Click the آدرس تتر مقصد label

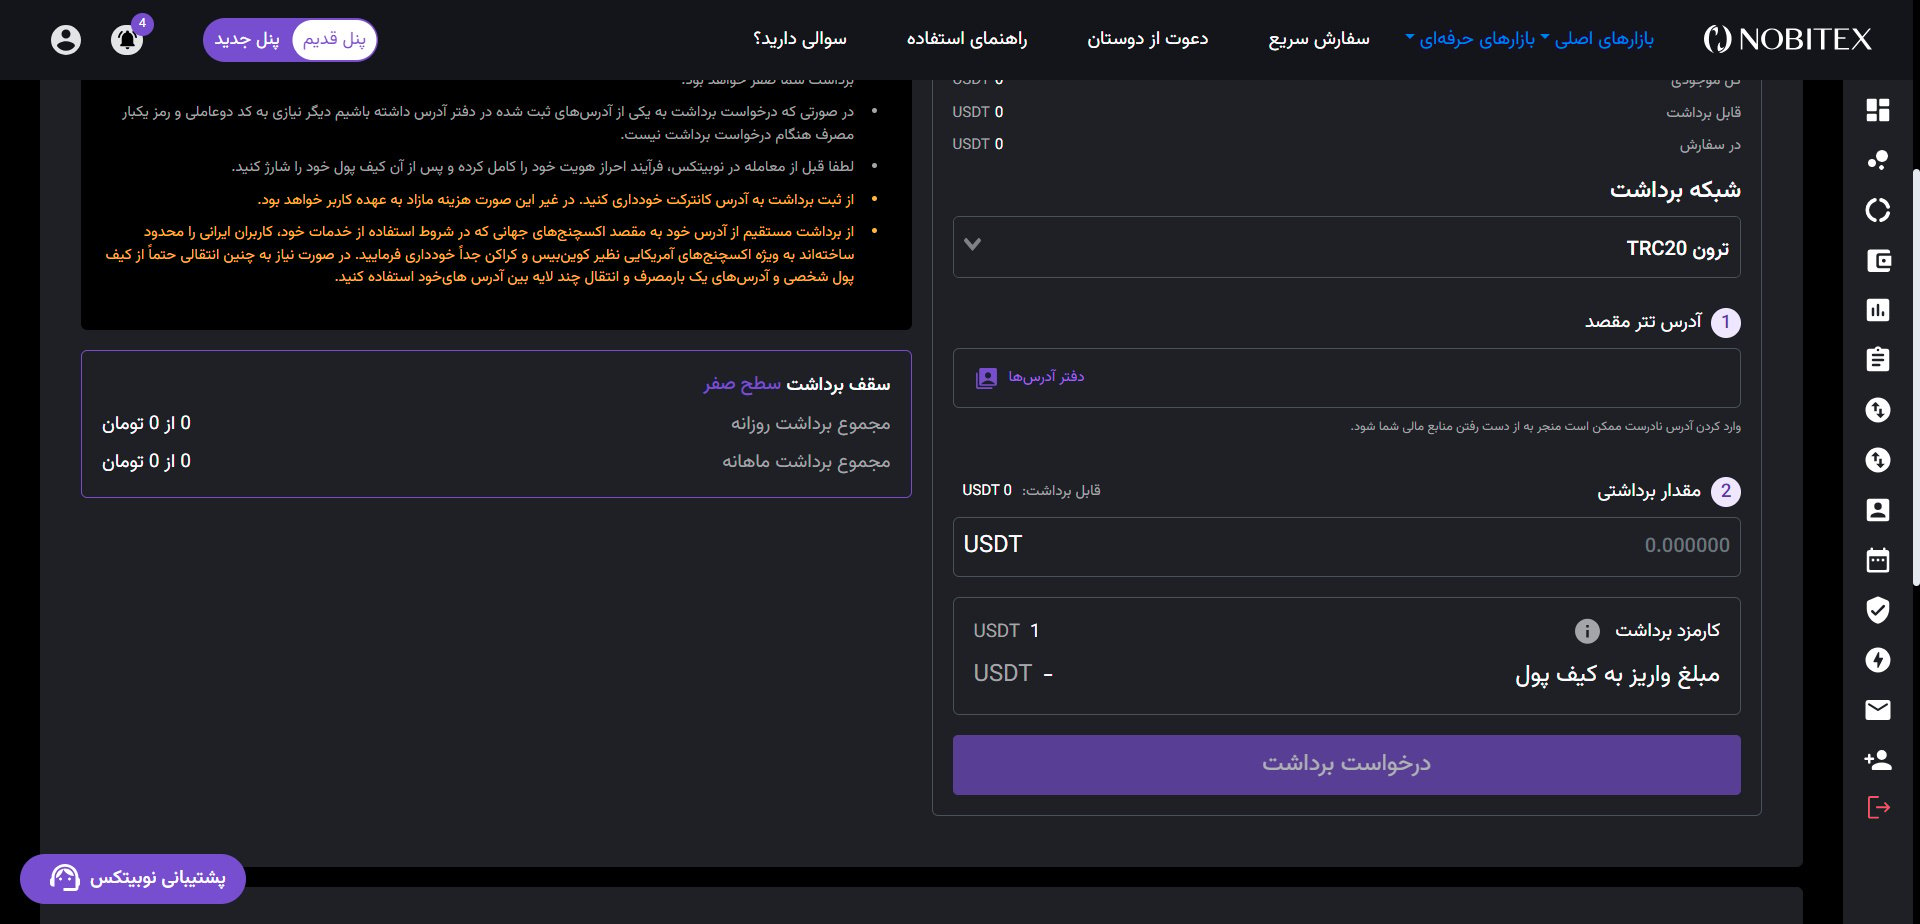(x=1643, y=321)
